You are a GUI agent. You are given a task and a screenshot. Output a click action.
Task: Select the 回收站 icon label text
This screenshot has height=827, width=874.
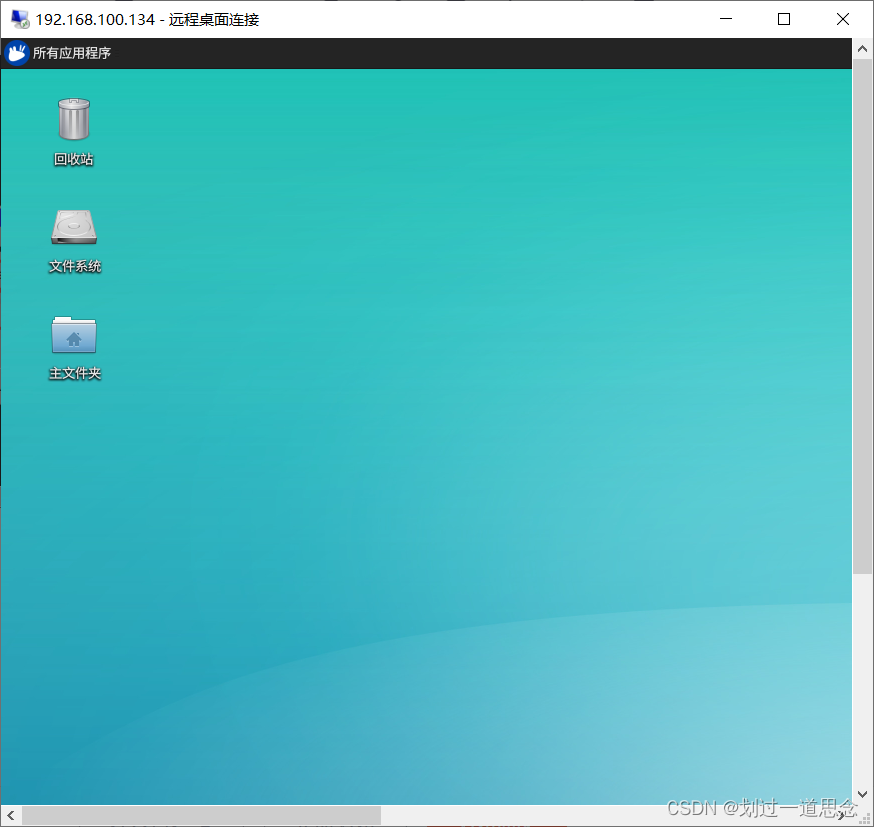pyautogui.click(x=72, y=158)
